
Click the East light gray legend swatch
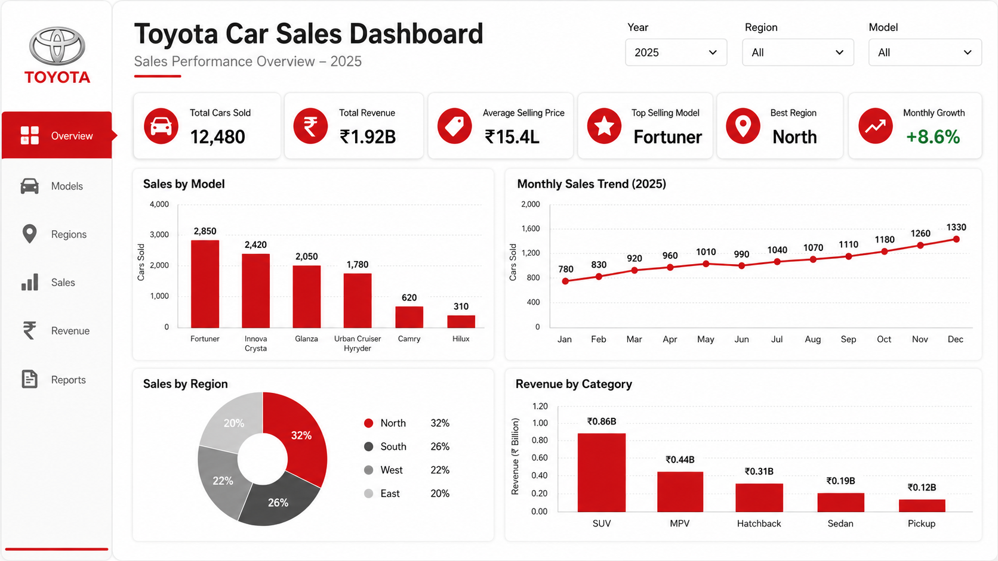tap(368, 494)
